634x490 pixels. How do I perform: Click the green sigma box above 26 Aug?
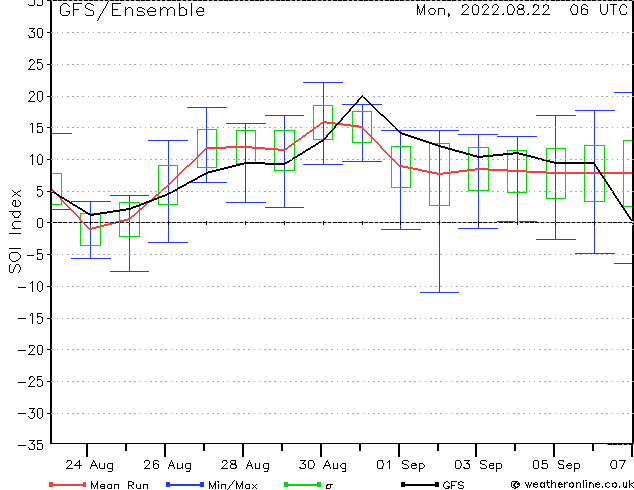pos(168,185)
